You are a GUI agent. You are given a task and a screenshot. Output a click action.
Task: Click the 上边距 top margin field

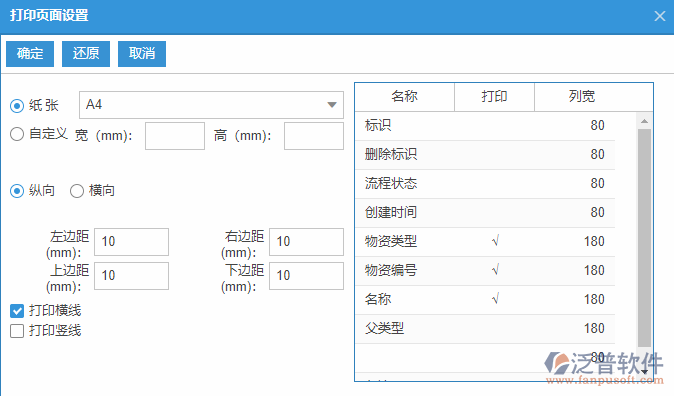pyautogui.click(x=132, y=276)
